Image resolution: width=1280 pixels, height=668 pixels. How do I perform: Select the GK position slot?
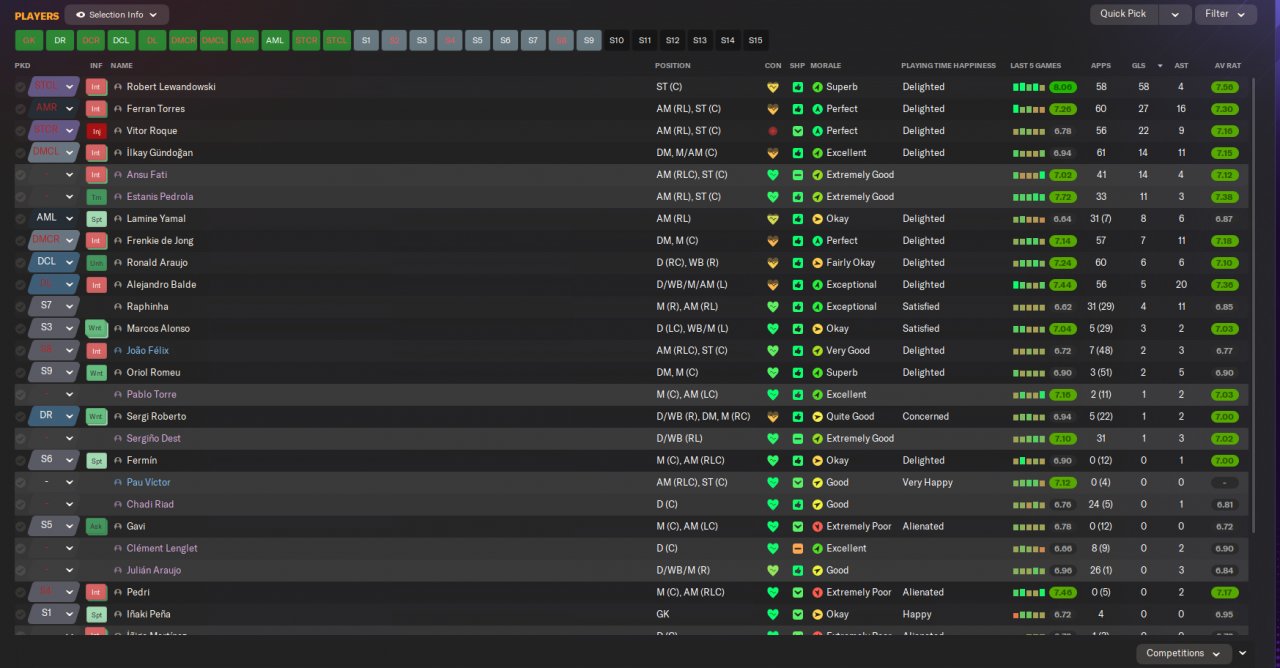29,41
